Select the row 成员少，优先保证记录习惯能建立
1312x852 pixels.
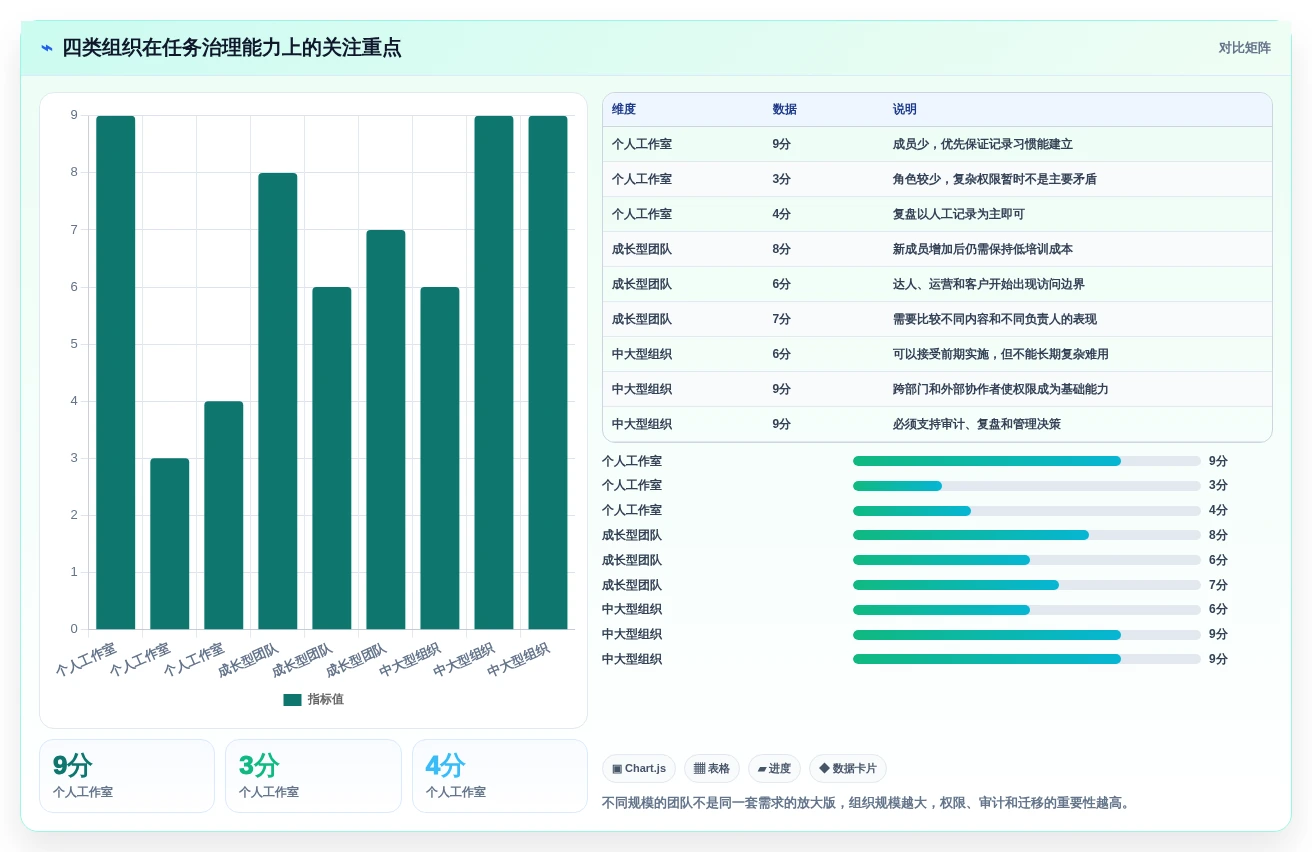click(937, 144)
